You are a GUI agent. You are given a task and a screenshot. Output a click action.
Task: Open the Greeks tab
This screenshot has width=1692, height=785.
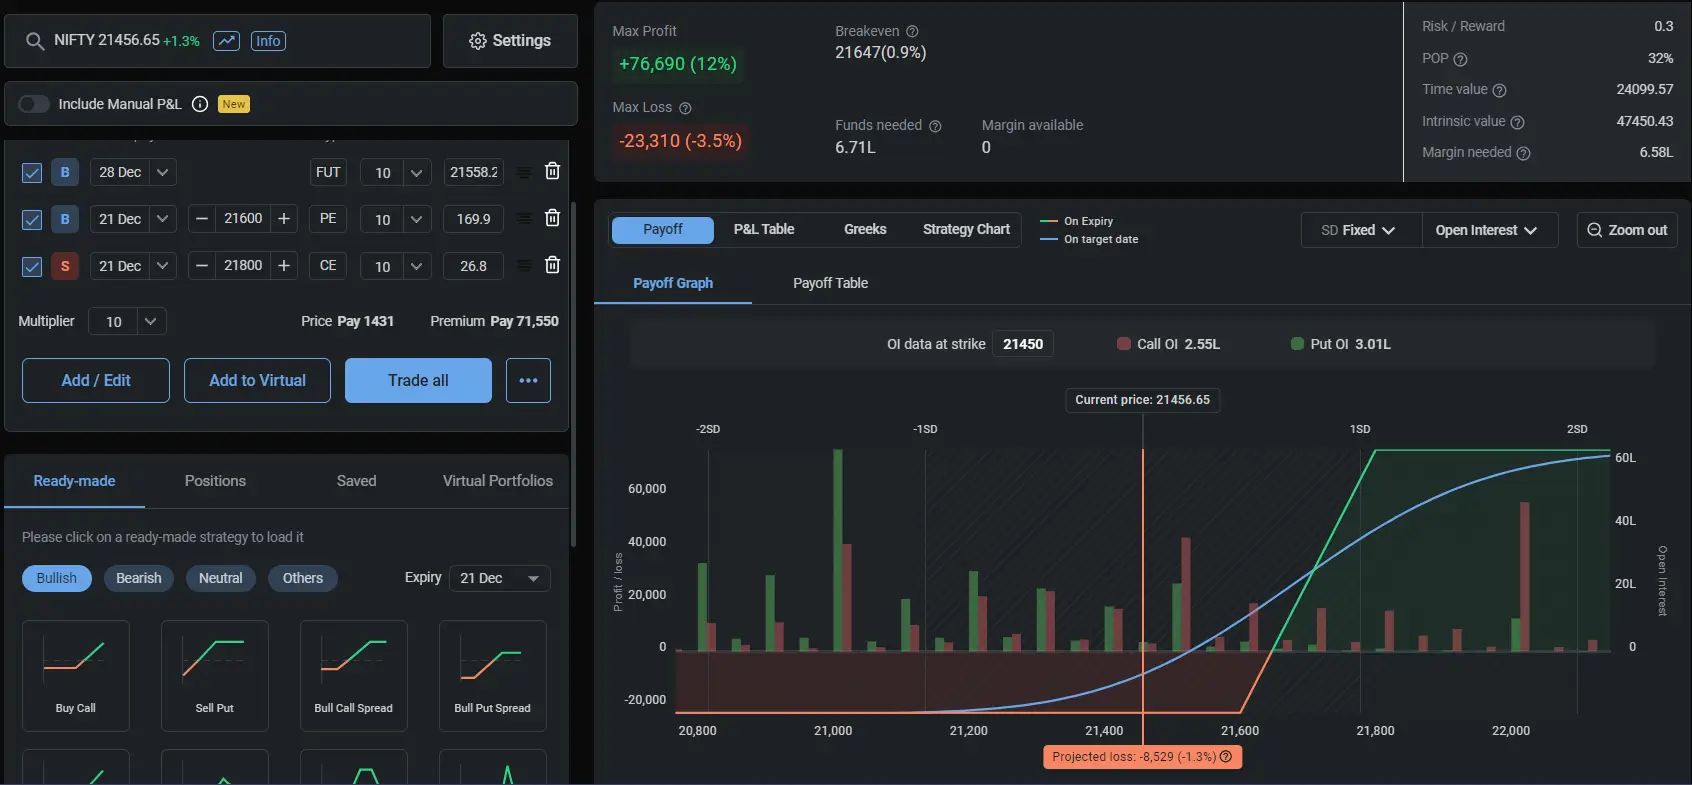[x=865, y=230]
